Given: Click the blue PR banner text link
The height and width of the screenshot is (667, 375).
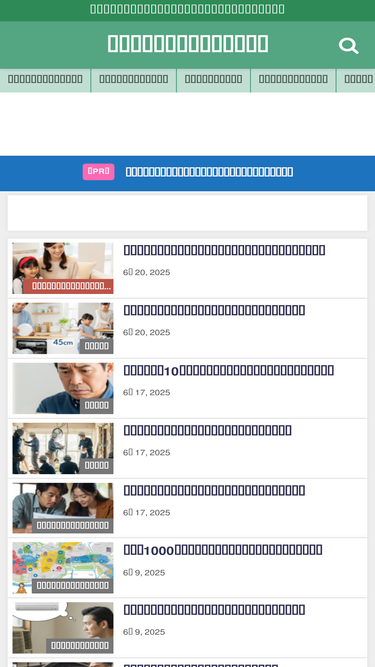Looking at the screenshot, I should [x=209, y=172].
